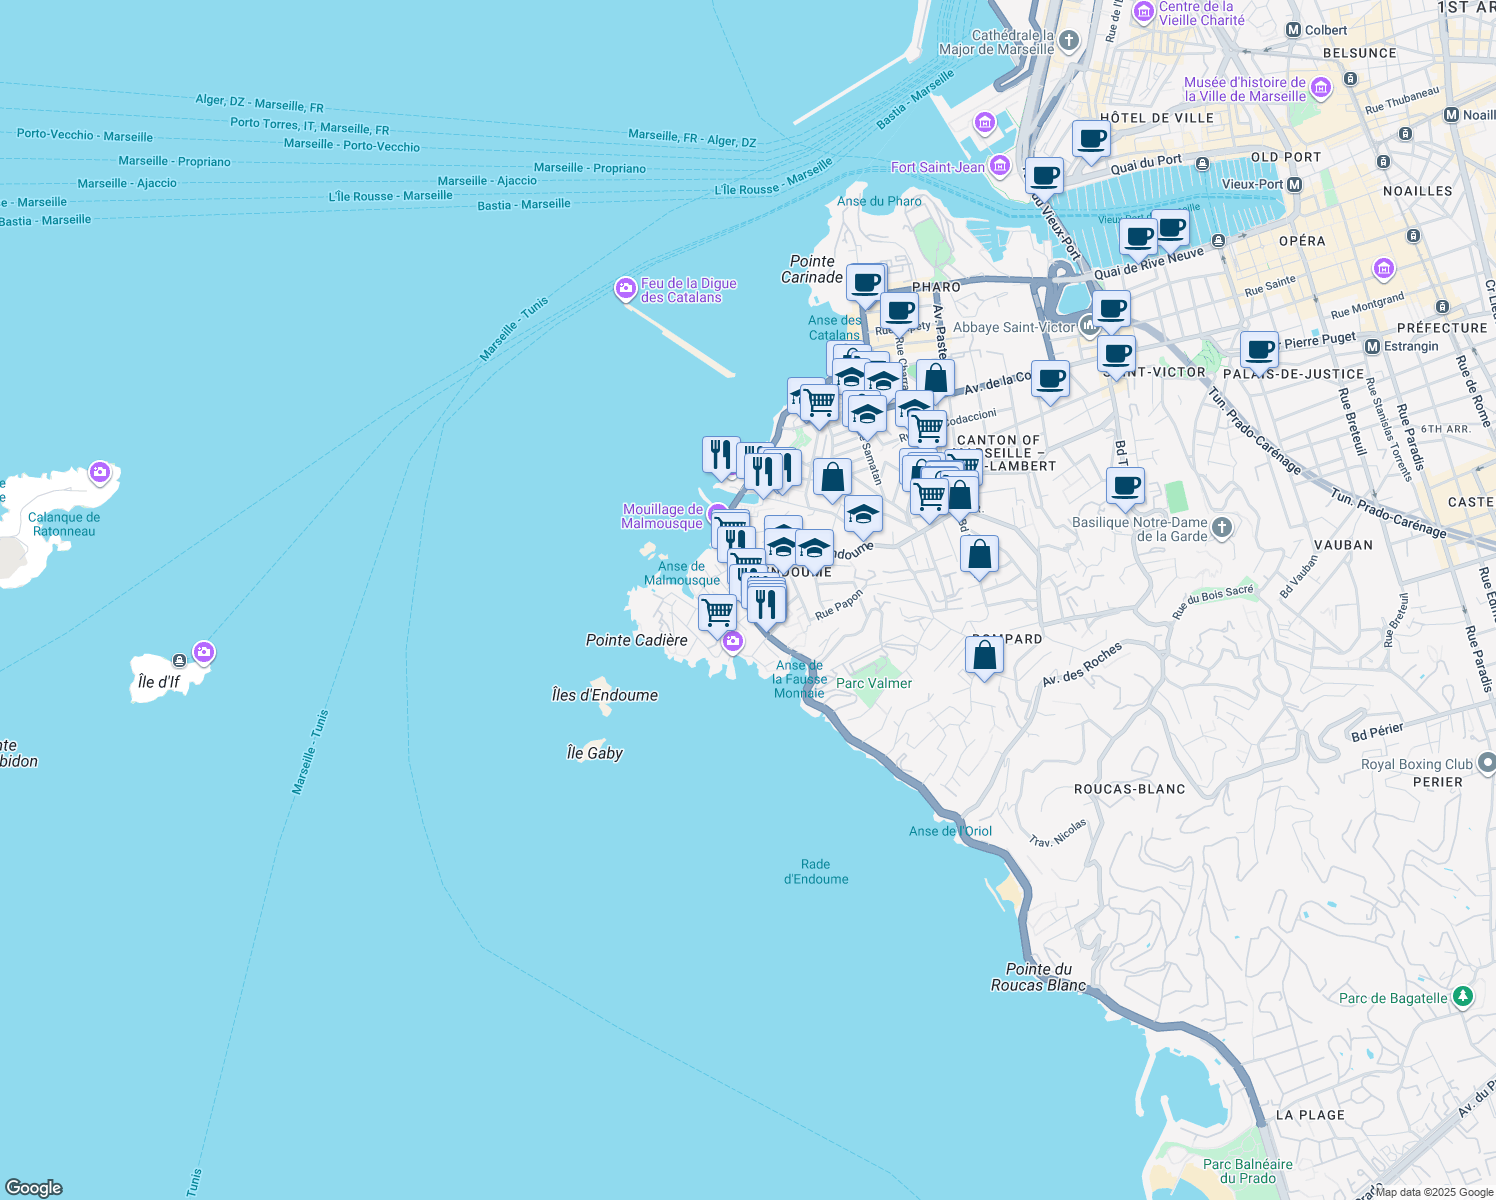Click the Musée d'histoire de Marseille icon
Image resolution: width=1496 pixels, height=1200 pixels.
[x=1321, y=88]
